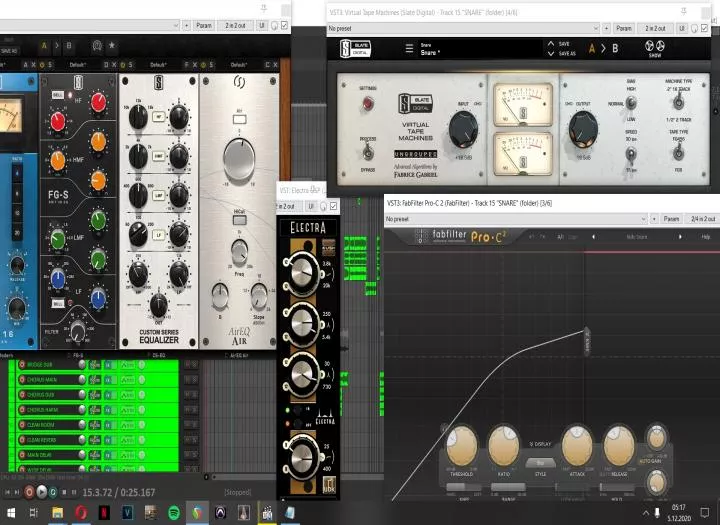Go to project end in transport

17,492
